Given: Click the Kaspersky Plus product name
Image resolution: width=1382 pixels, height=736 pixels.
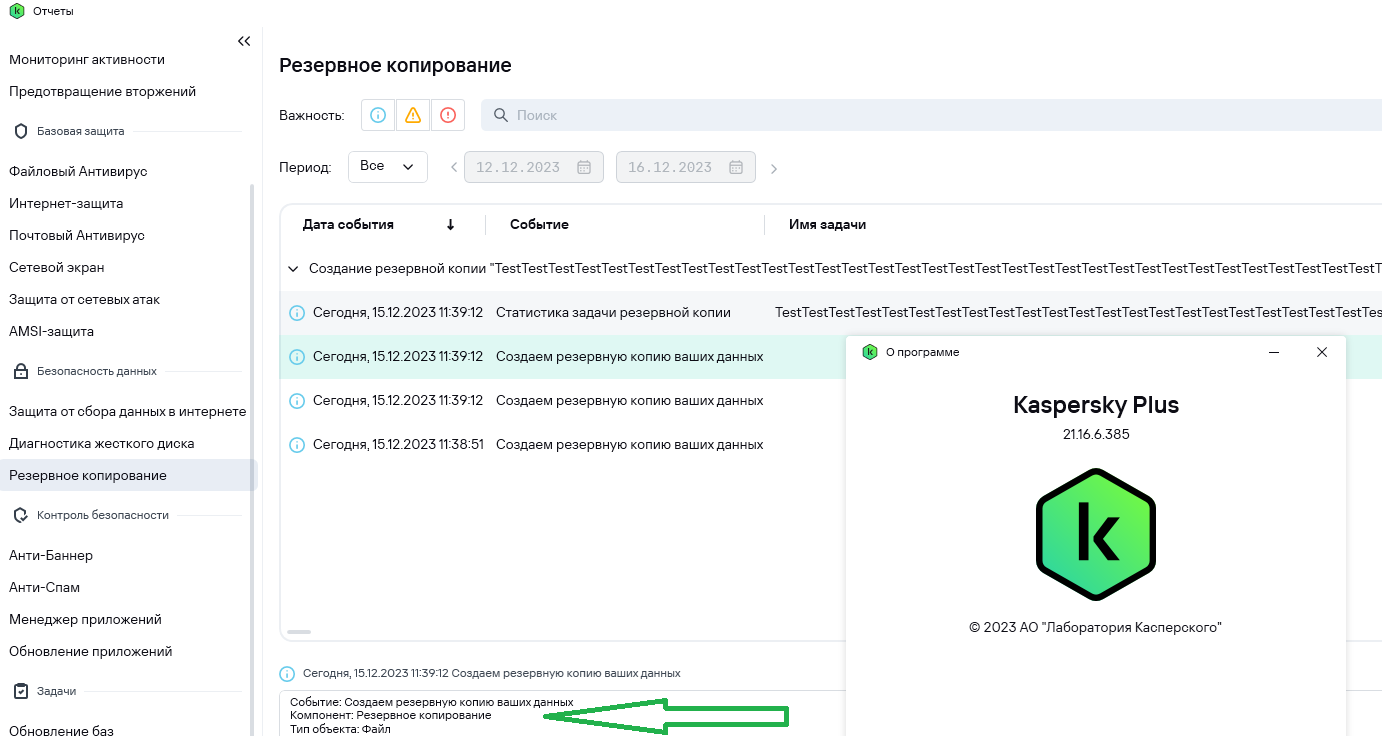Looking at the screenshot, I should tap(1096, 405).
